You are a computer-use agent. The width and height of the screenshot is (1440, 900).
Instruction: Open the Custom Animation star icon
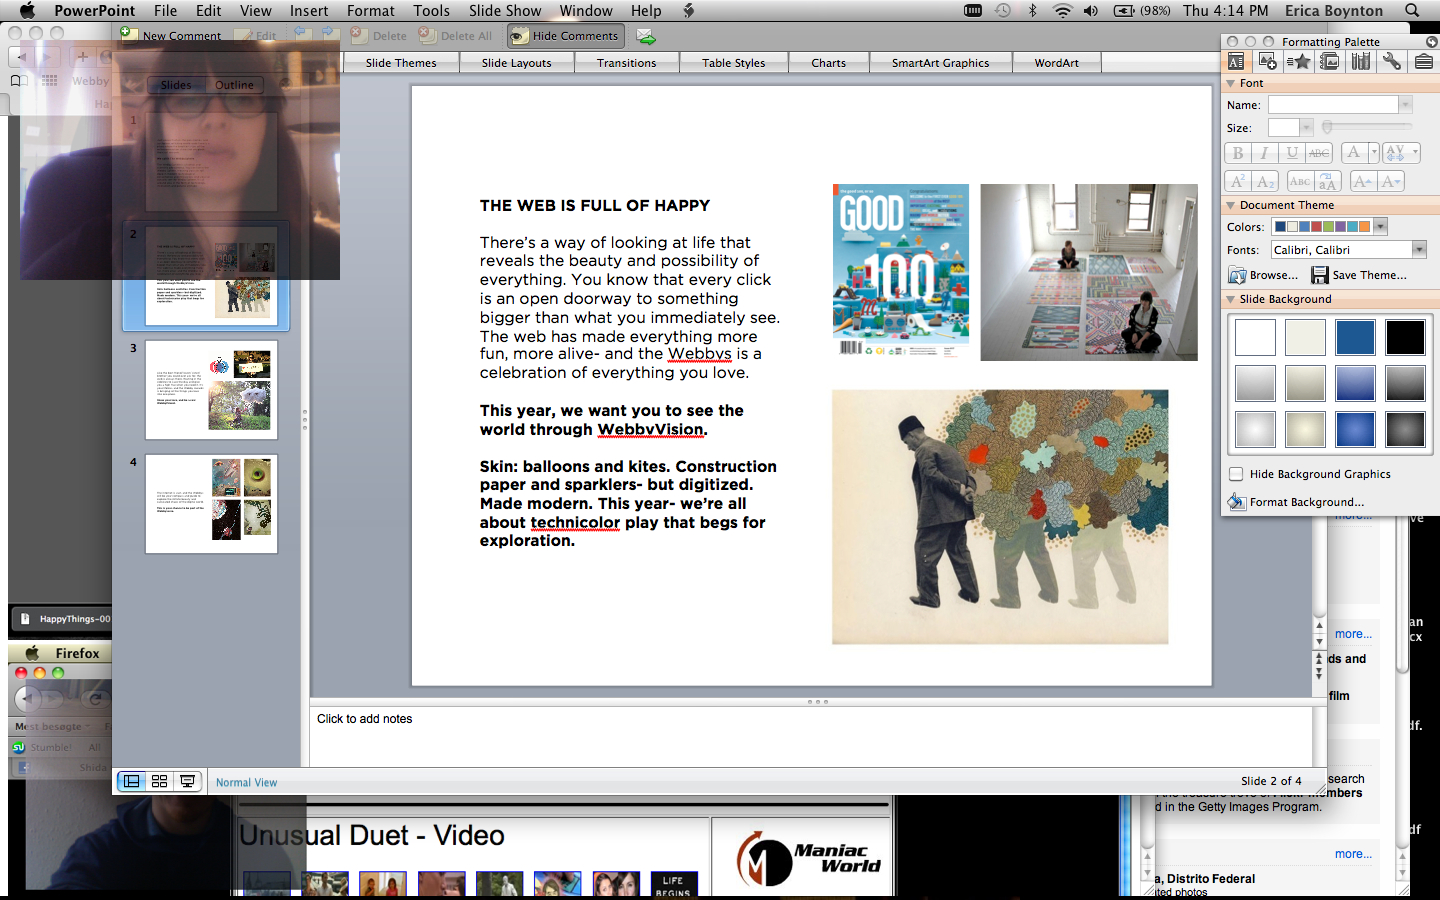pos(1298,62)
